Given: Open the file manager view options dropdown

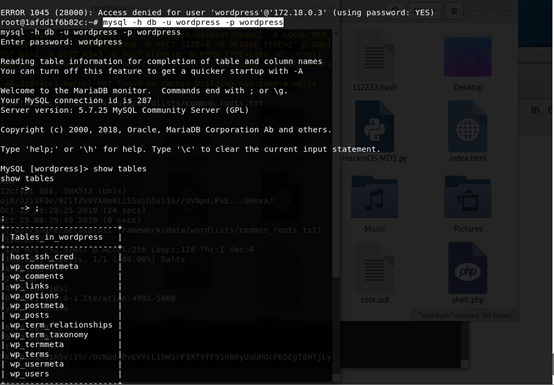Looking at the screenshot, I should [425, 11].
